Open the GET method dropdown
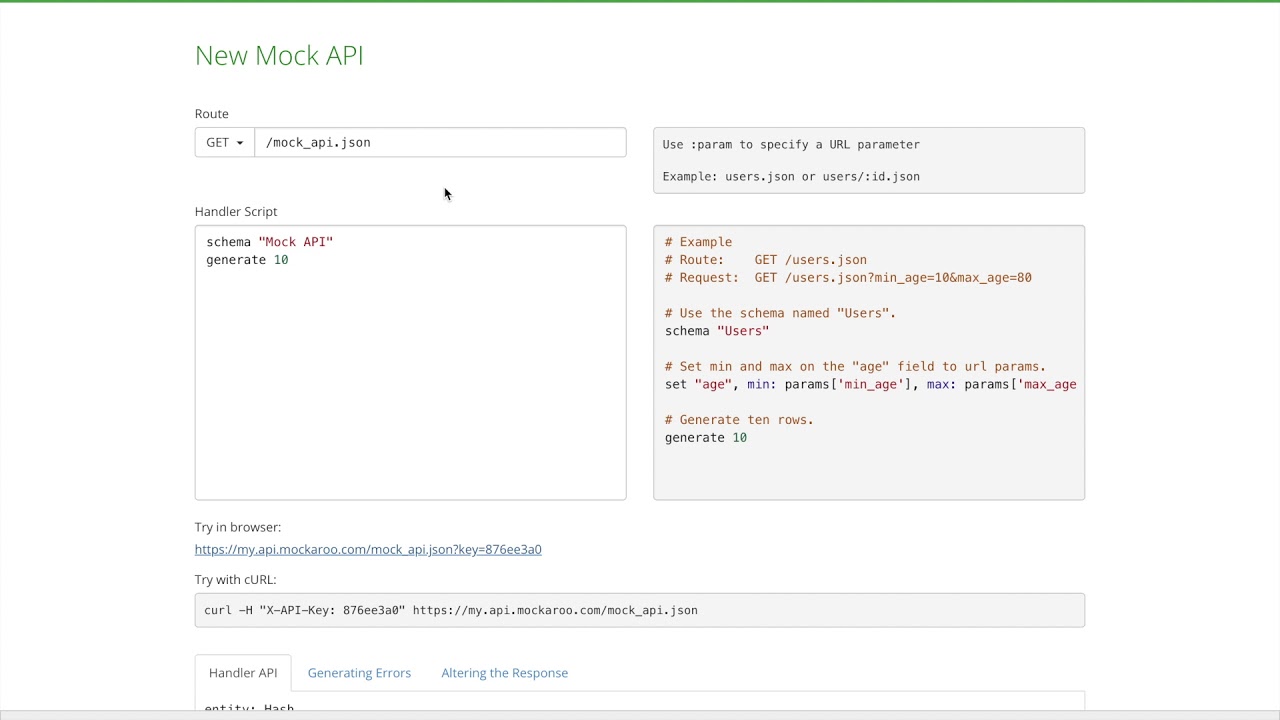The image size is (1280, 720). (x=225, y=142)
